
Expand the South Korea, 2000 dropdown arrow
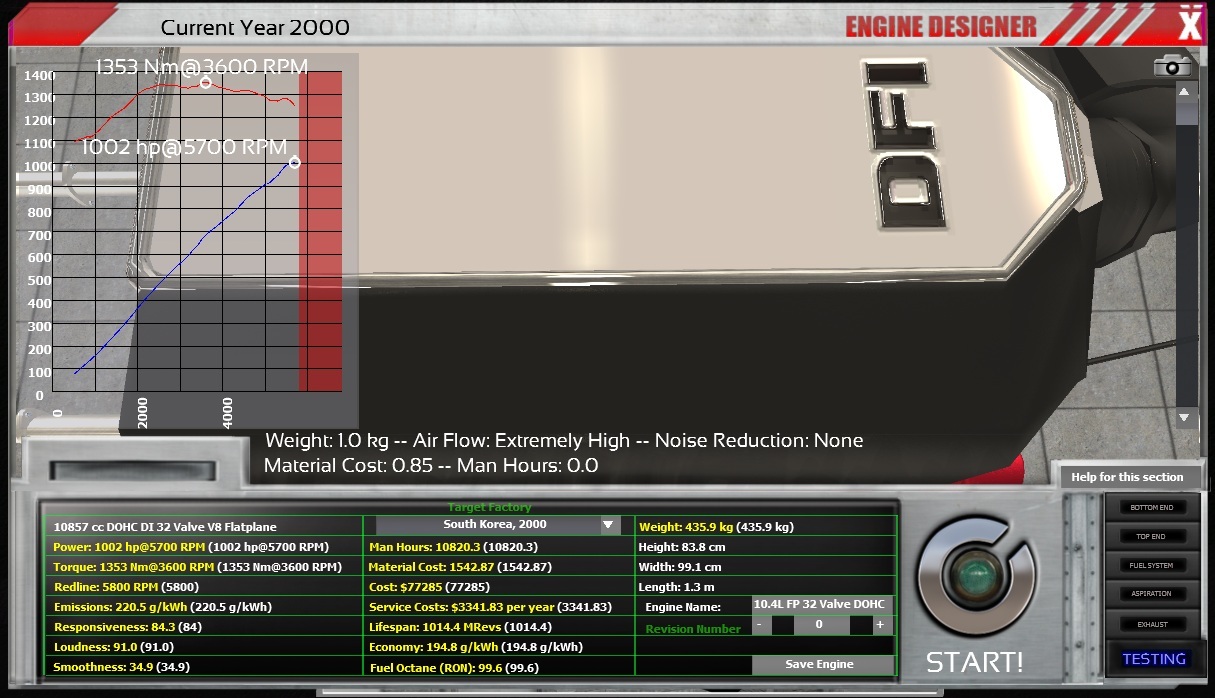(607, 525)
